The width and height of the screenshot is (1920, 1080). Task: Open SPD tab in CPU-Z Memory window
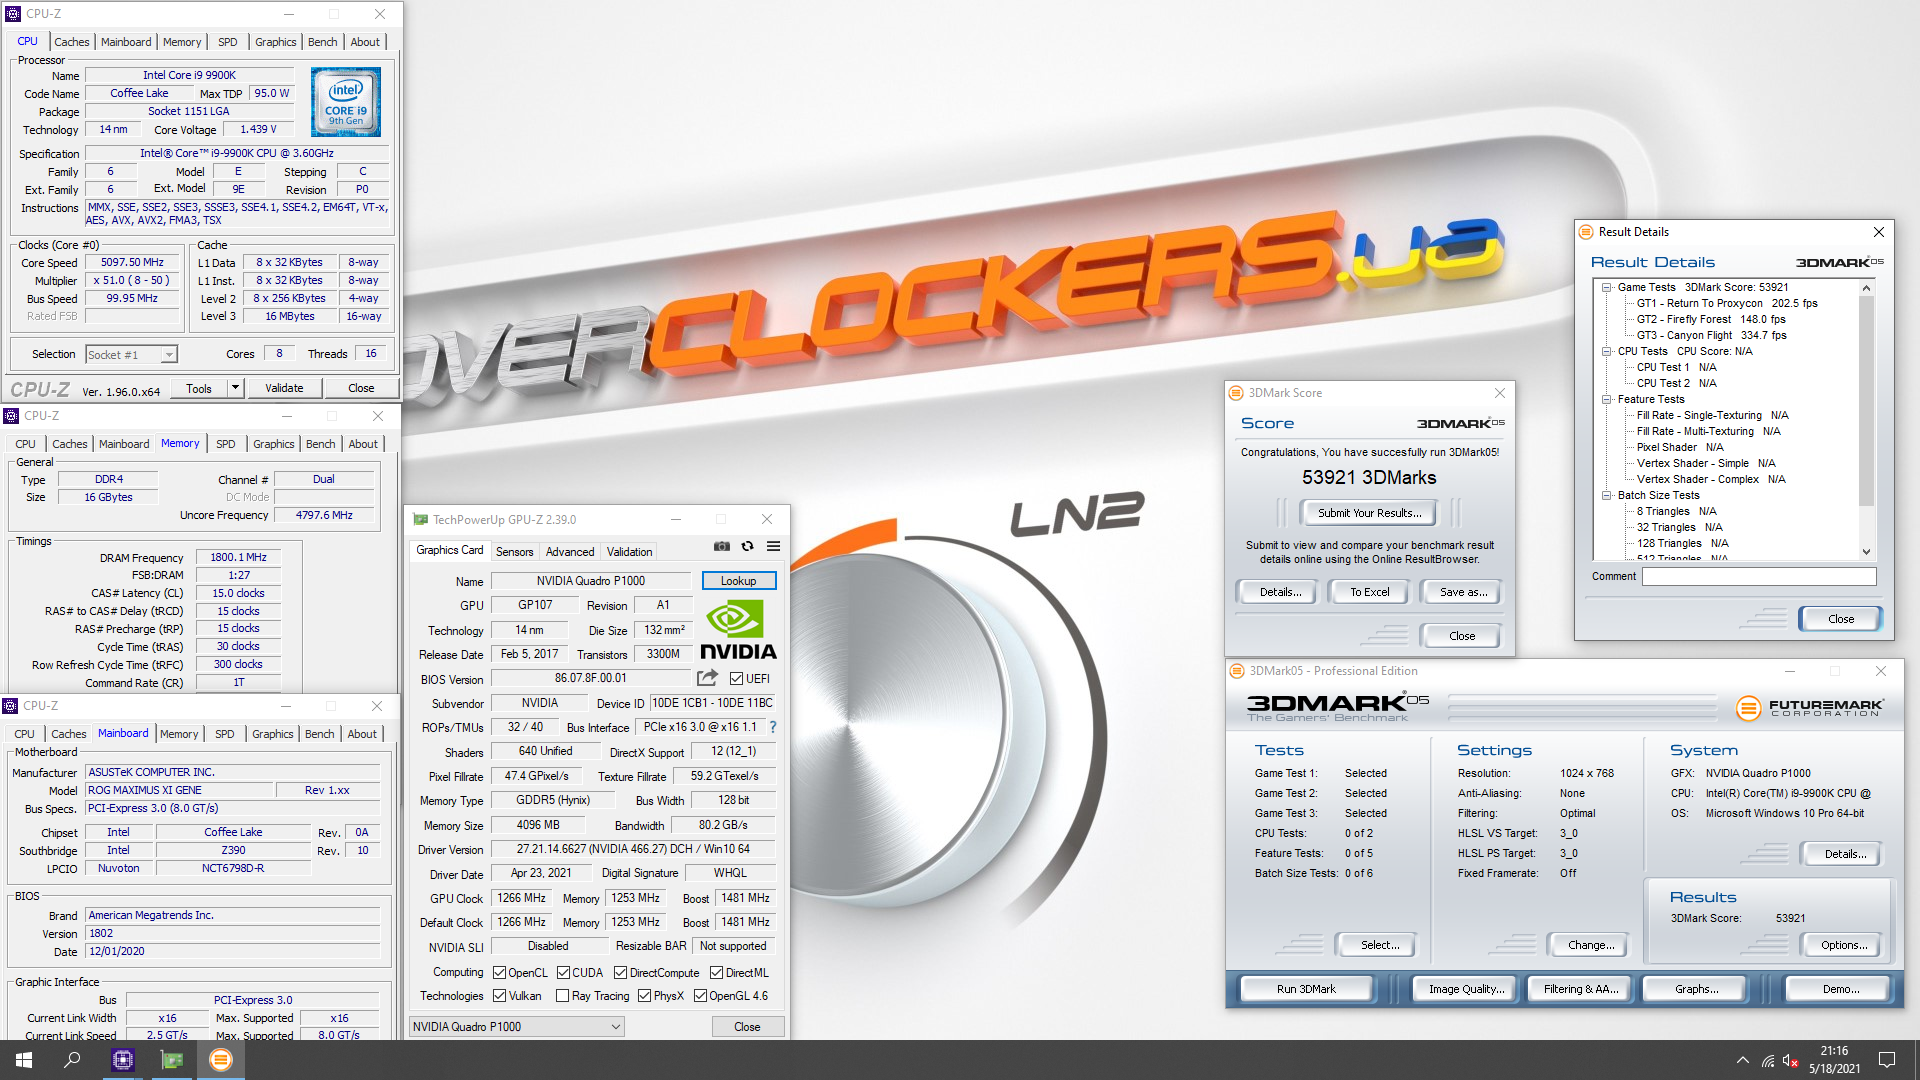click(226, 444)
